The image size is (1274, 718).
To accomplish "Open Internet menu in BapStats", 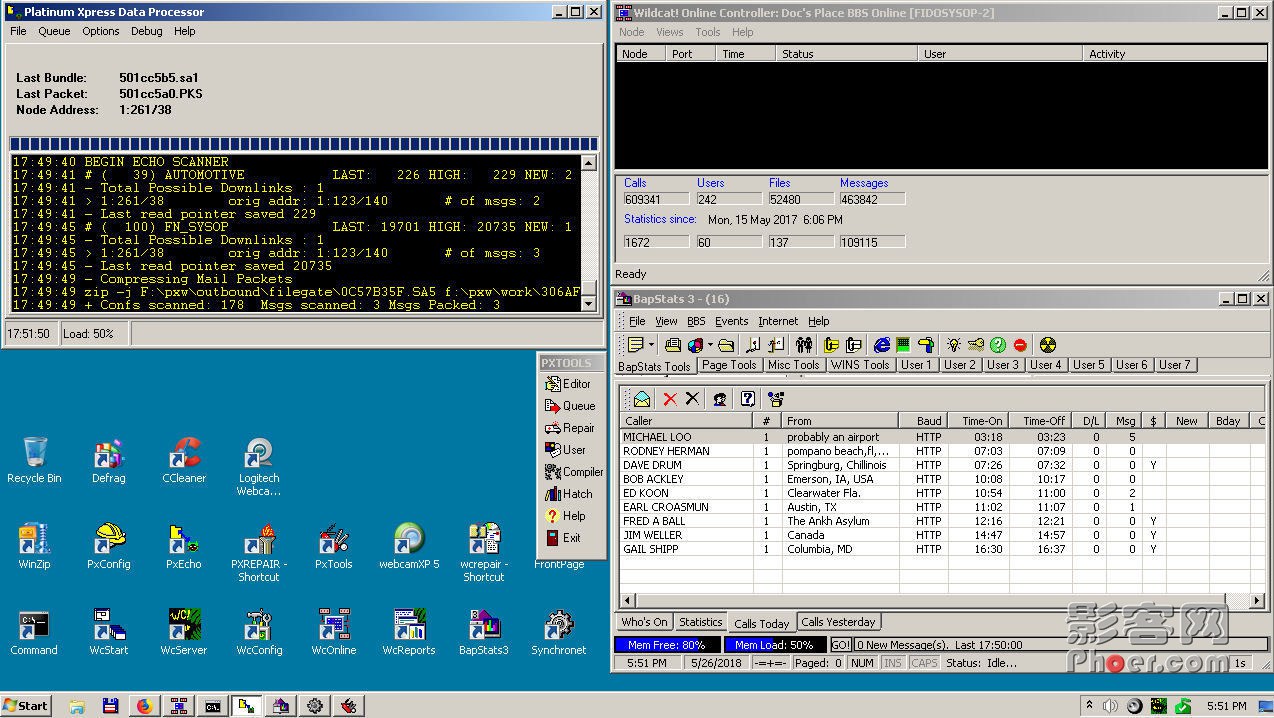I will (x=778, y=321).
